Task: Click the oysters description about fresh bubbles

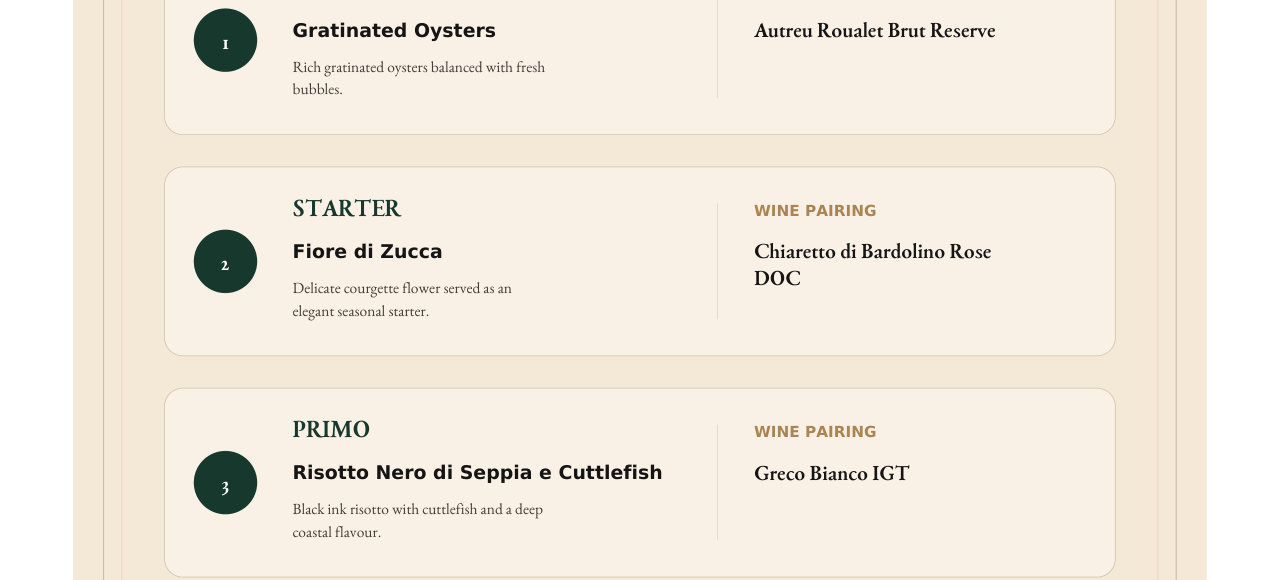Action: [419, 78]
